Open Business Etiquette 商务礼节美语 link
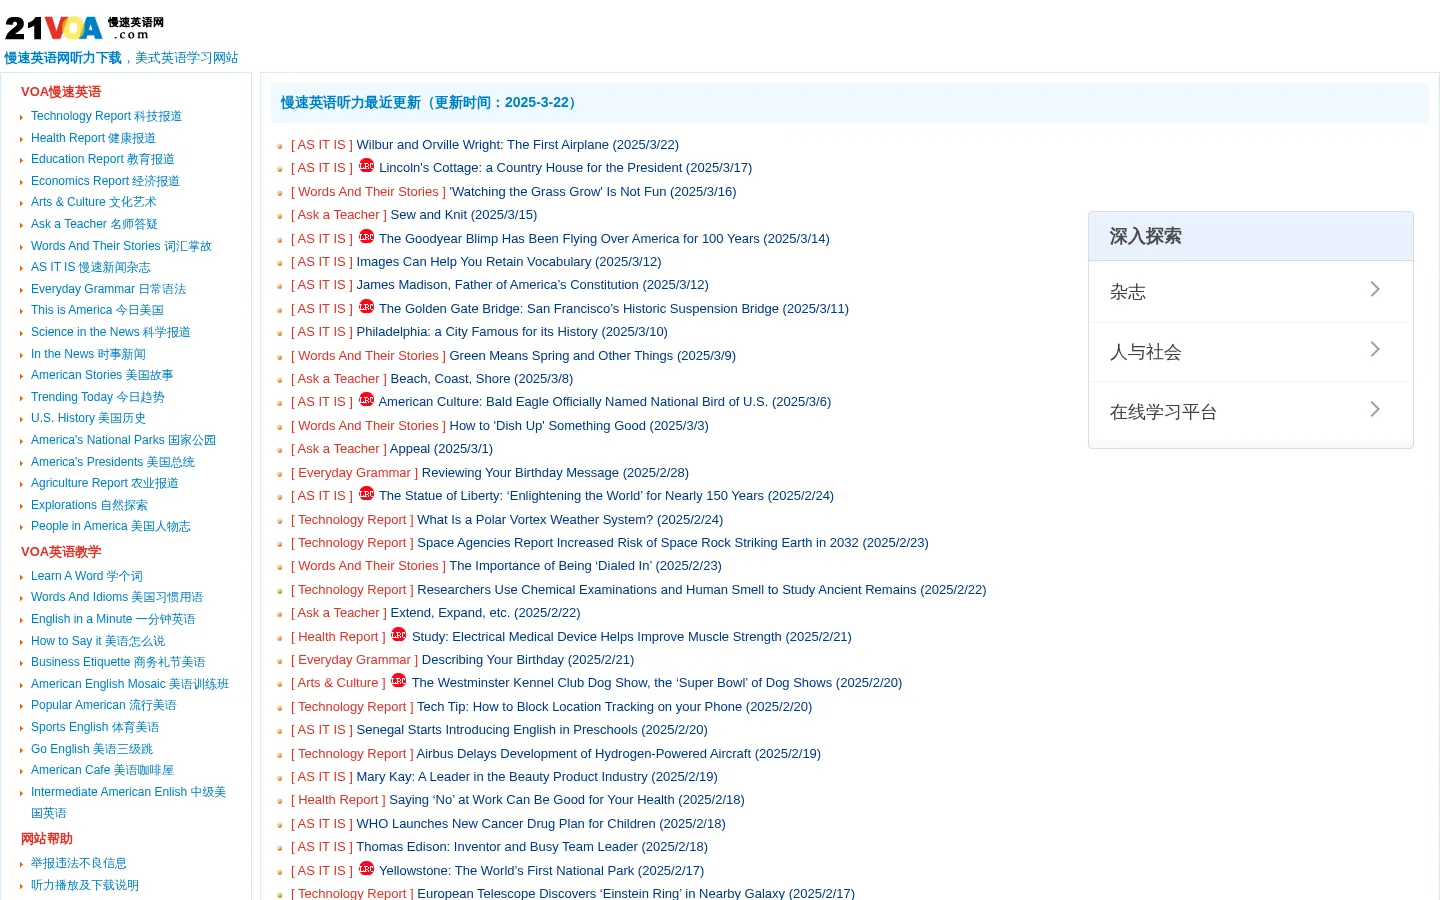1440x900 pixels. pos(118,662)
